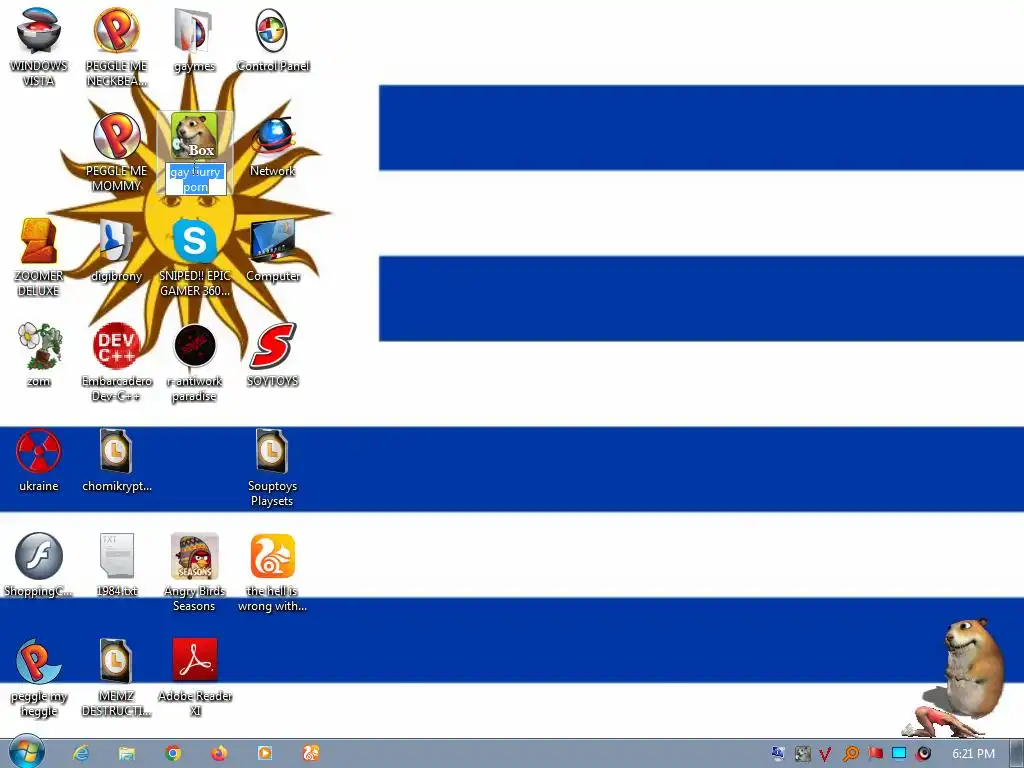Select the chomikrypt... desktop icon

(x=116, y=460)
